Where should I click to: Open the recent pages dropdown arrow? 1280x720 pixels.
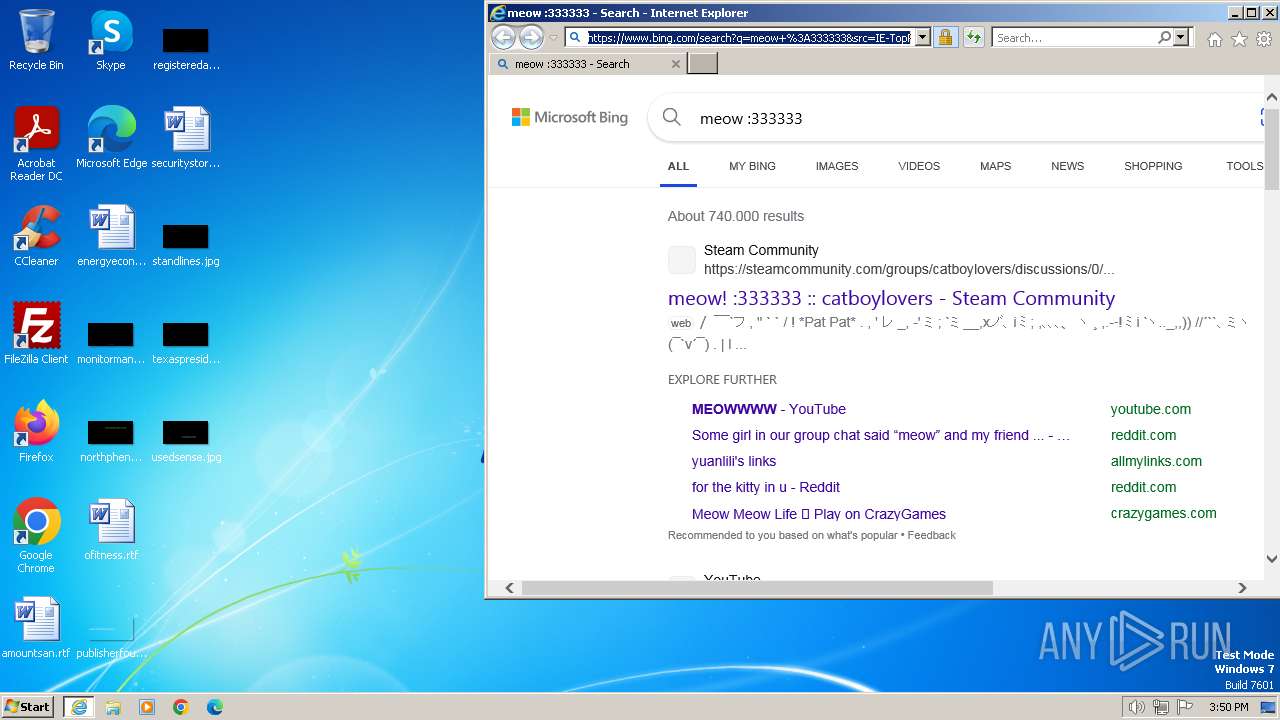[553, 38]
